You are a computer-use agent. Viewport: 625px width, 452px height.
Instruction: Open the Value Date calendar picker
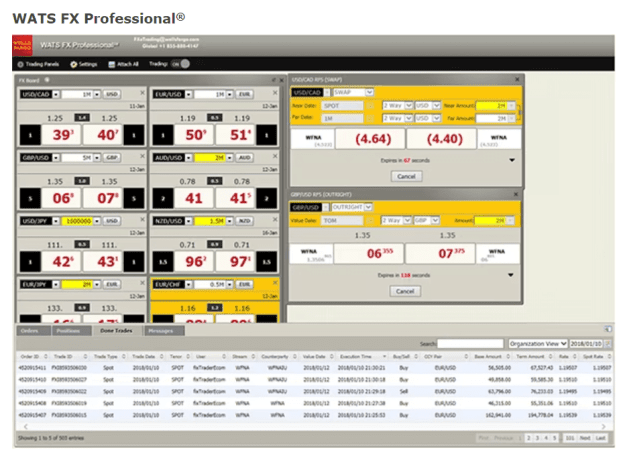pyautogui.click(x=369, y=220)
